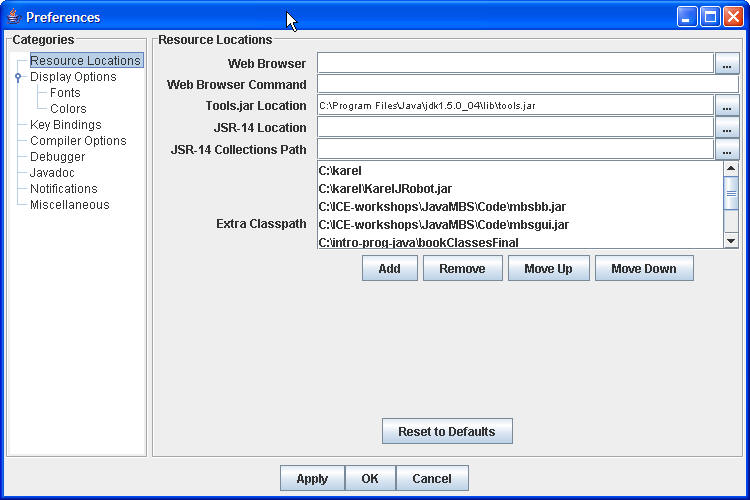This screenshot has height=500, width=750.
Task: Browse for JSR-14 Location
Action: pyautogui.click(x=727, y=128)
